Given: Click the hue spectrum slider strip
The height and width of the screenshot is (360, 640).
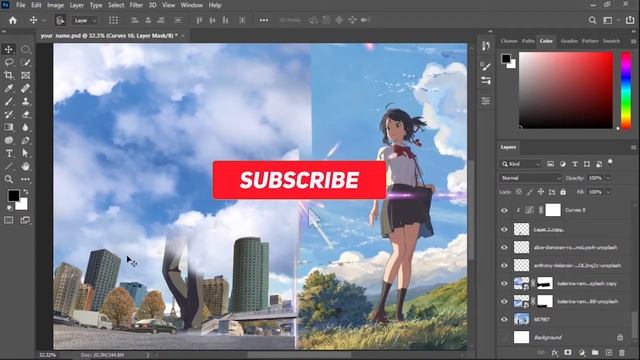Looking at the screenshot, I should click(626, 90).
